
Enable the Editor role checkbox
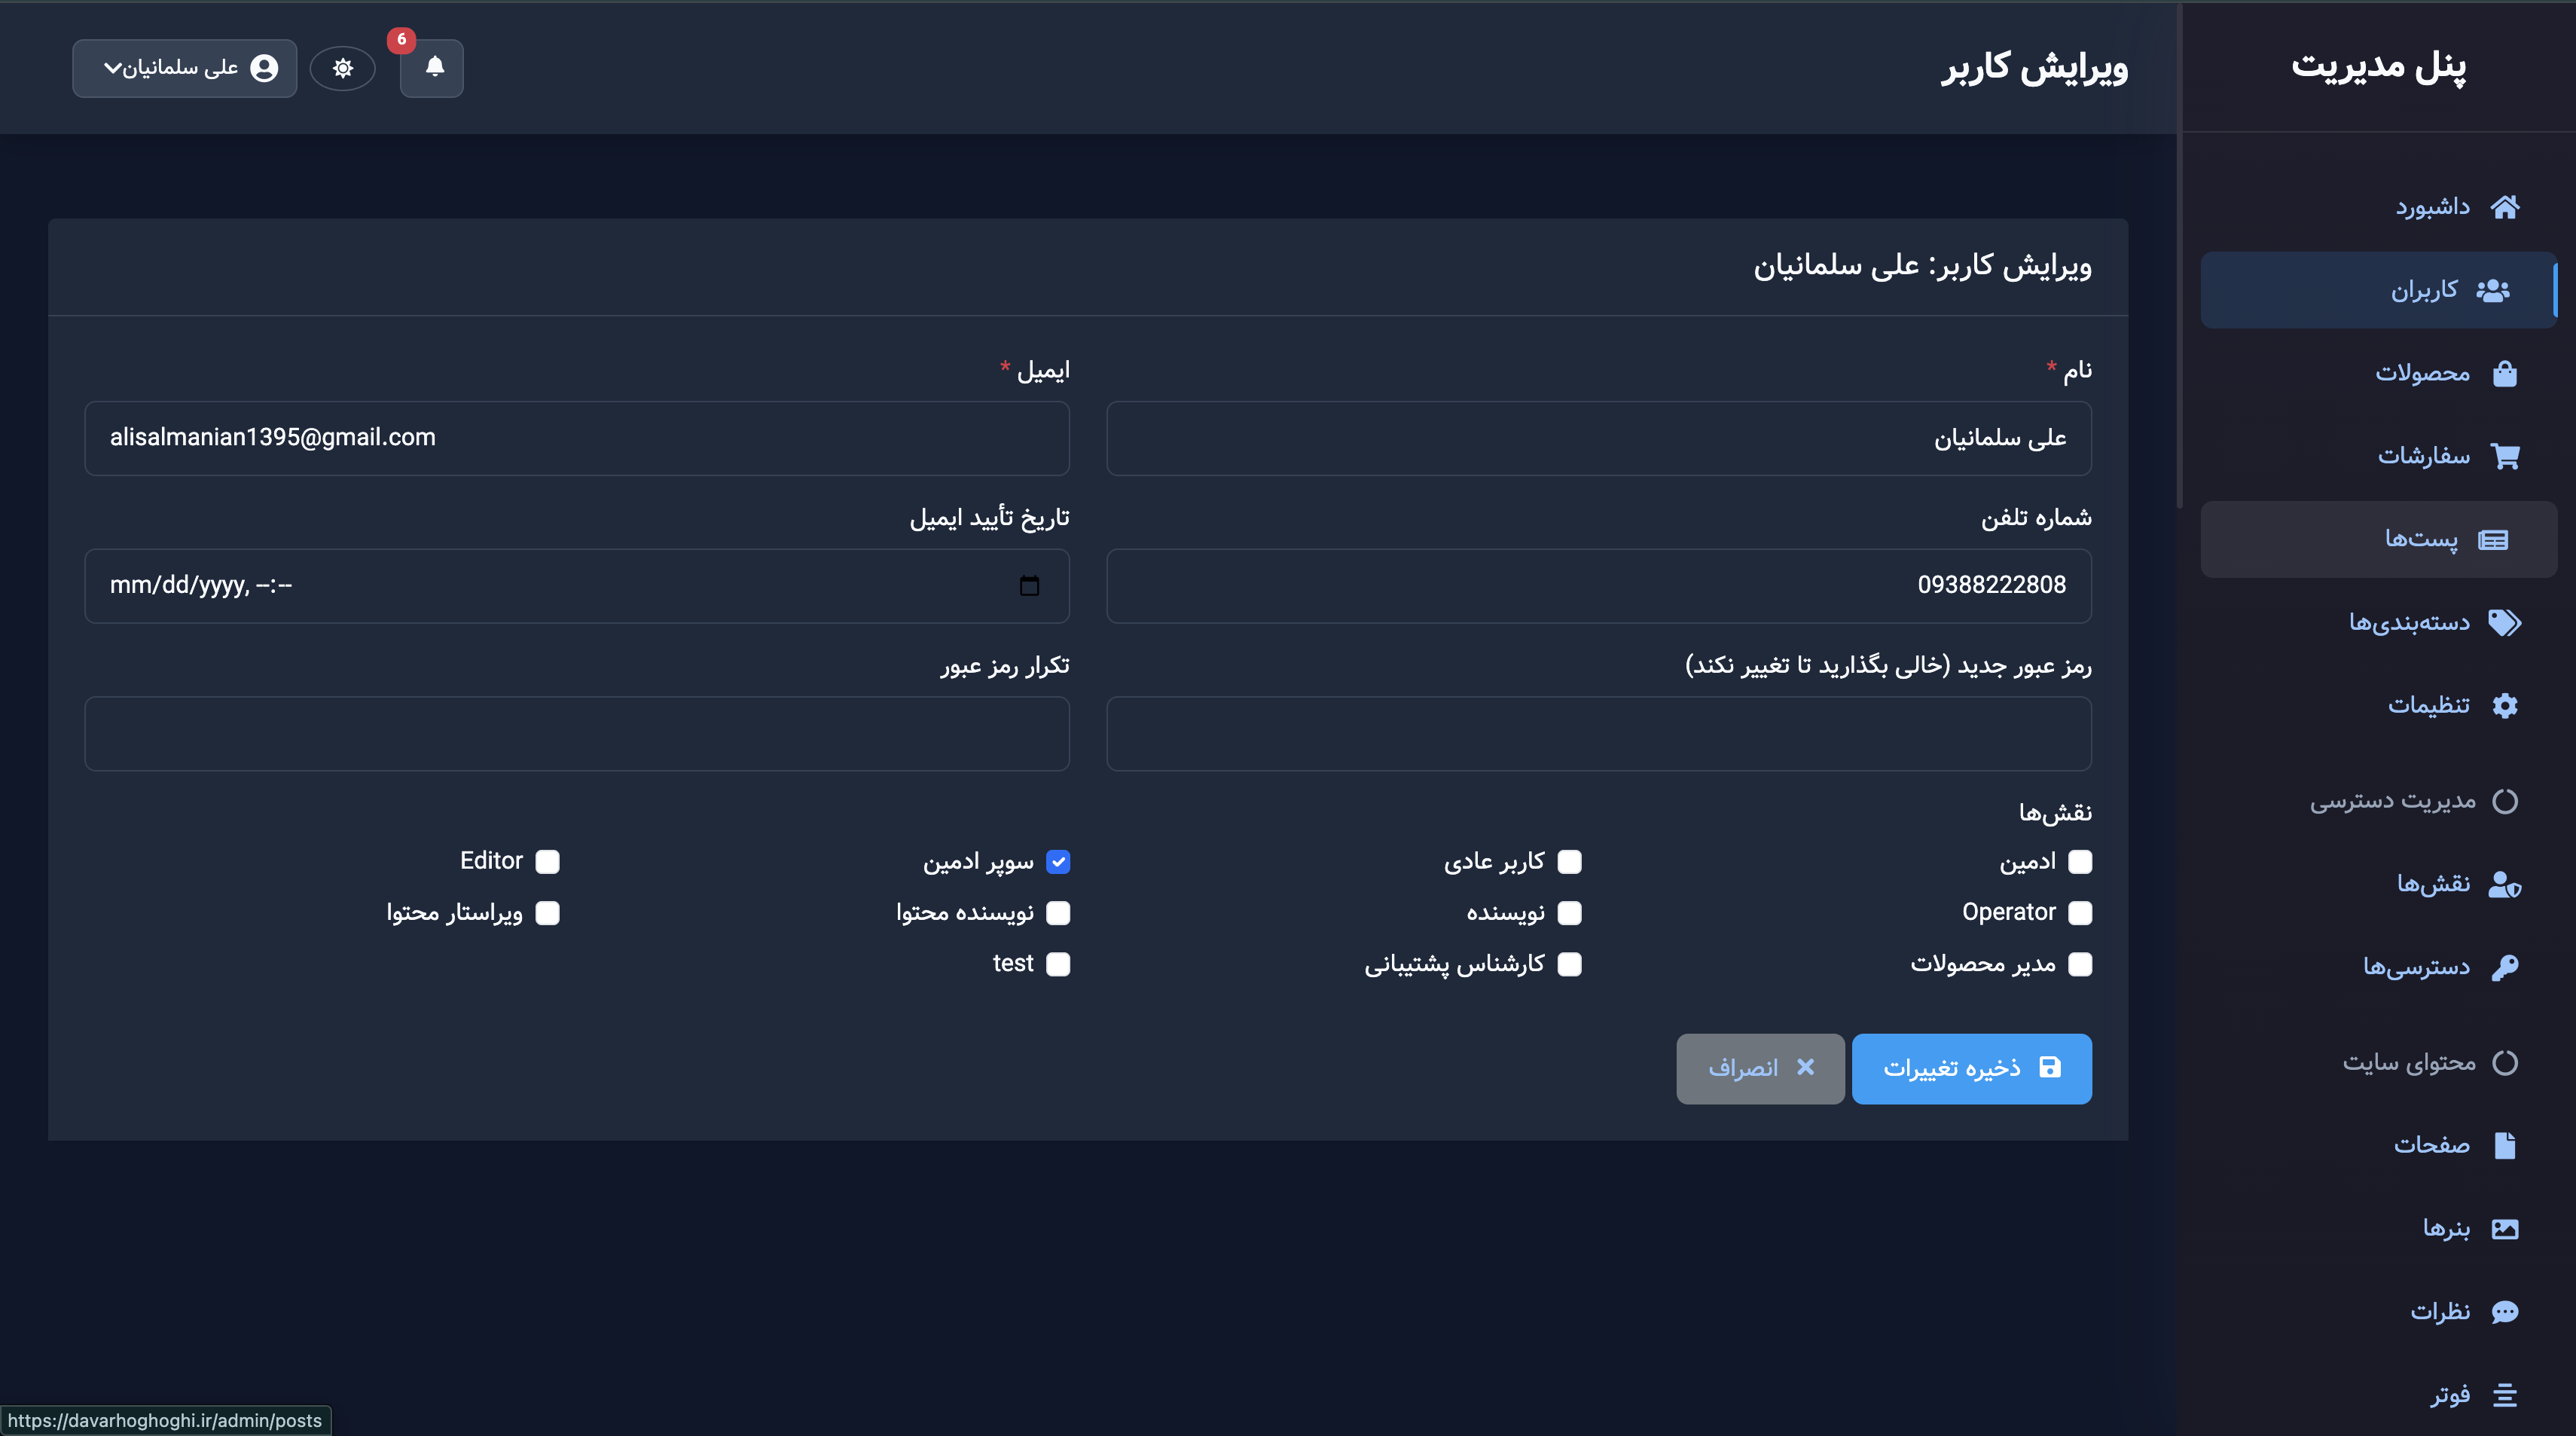coord(547,861)
